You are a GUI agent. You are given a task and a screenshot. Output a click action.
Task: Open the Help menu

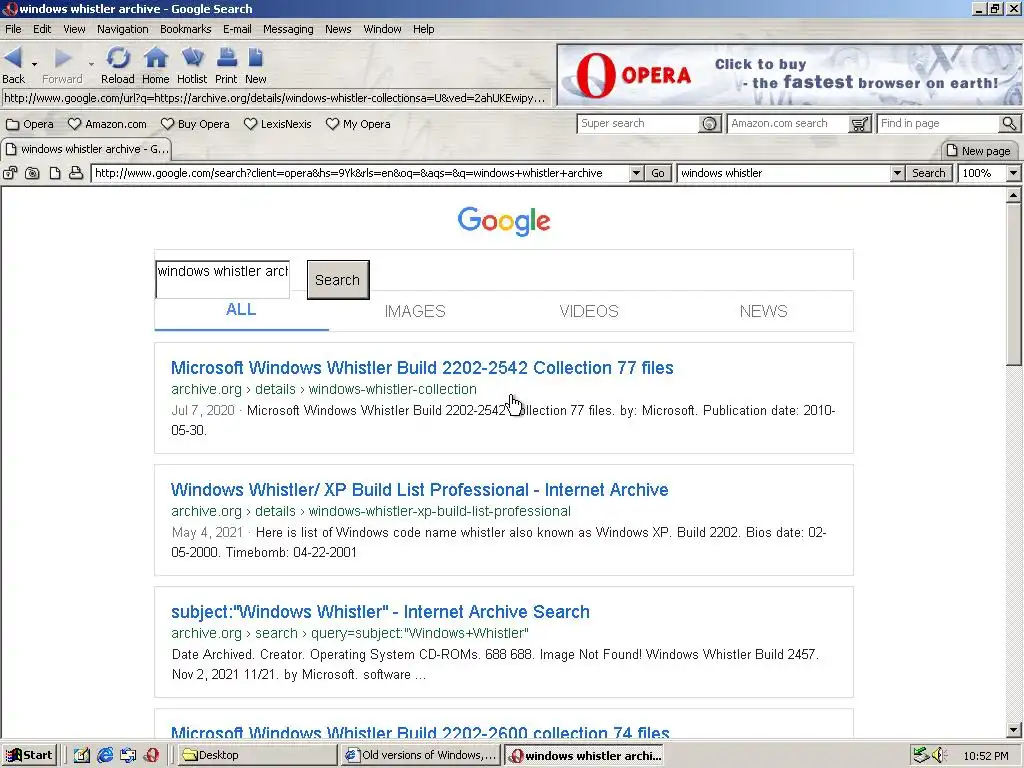click(x=423, y=29)
